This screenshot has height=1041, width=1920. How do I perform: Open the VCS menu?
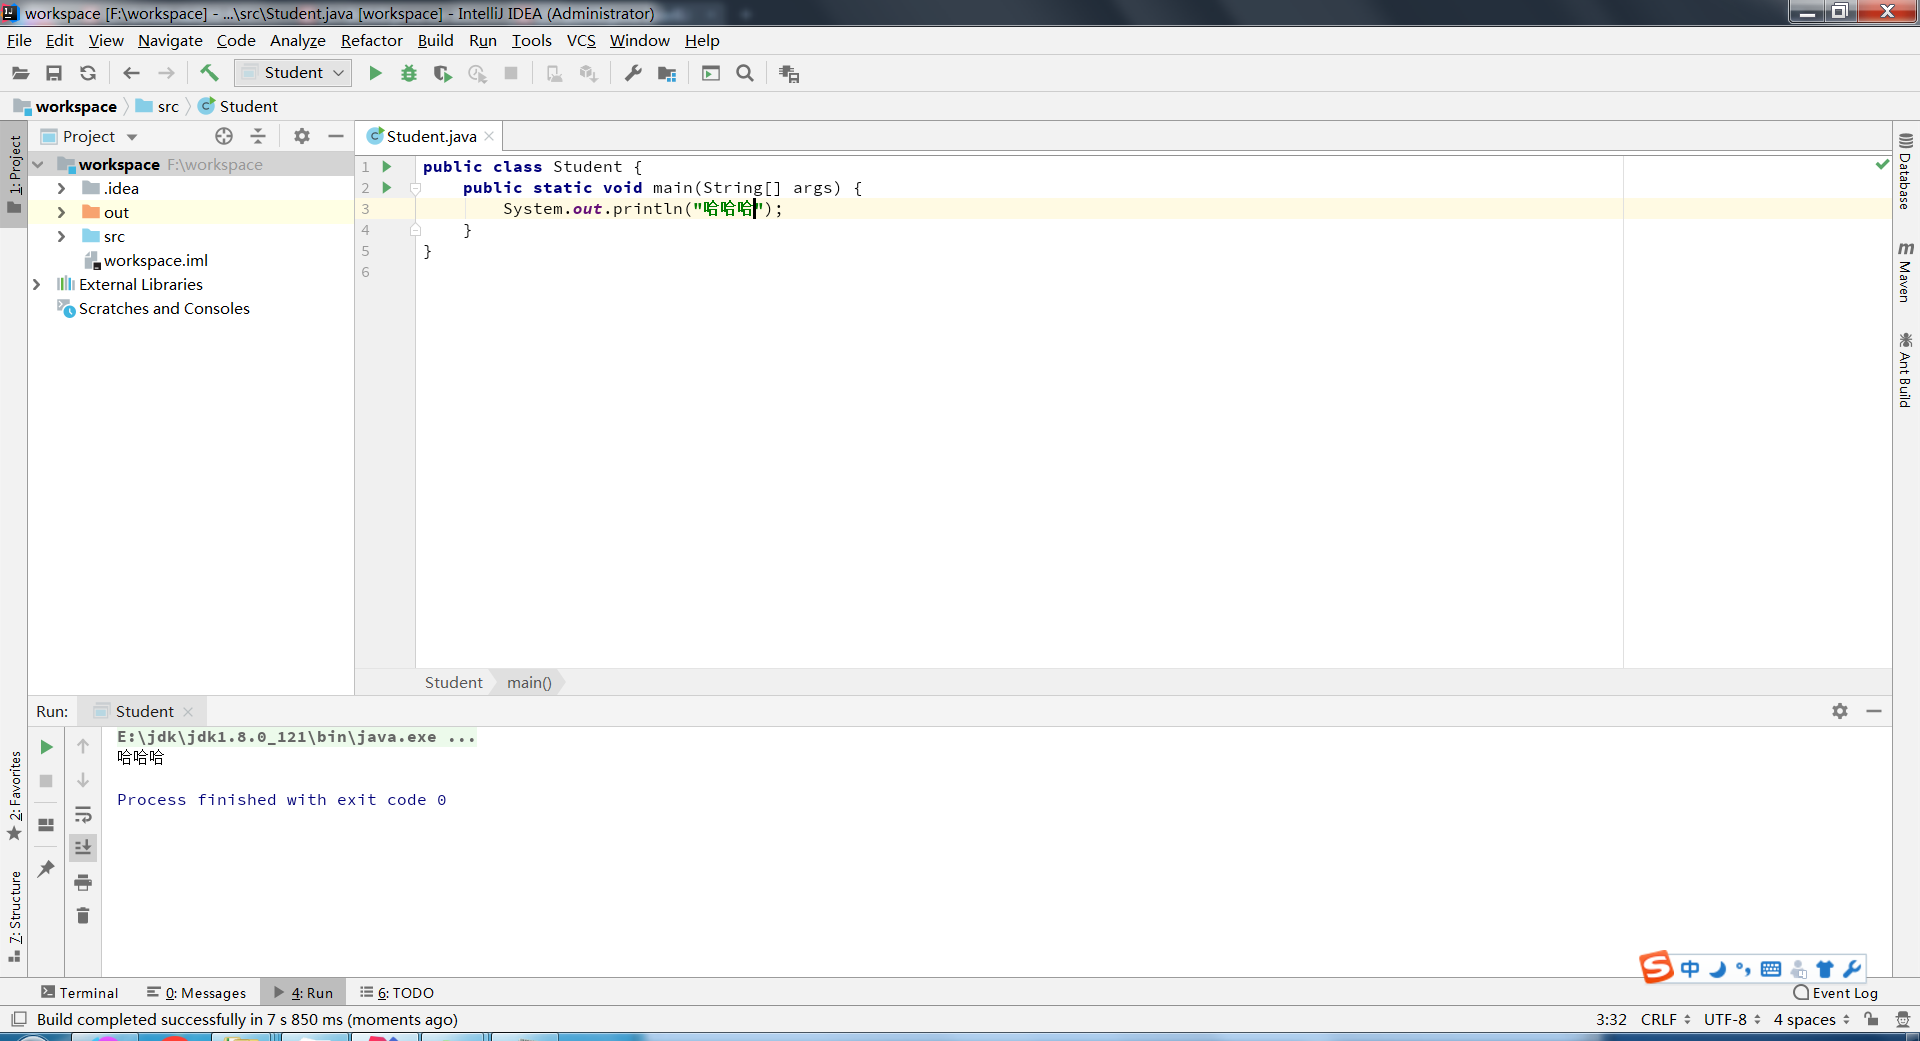pos(581,40)
